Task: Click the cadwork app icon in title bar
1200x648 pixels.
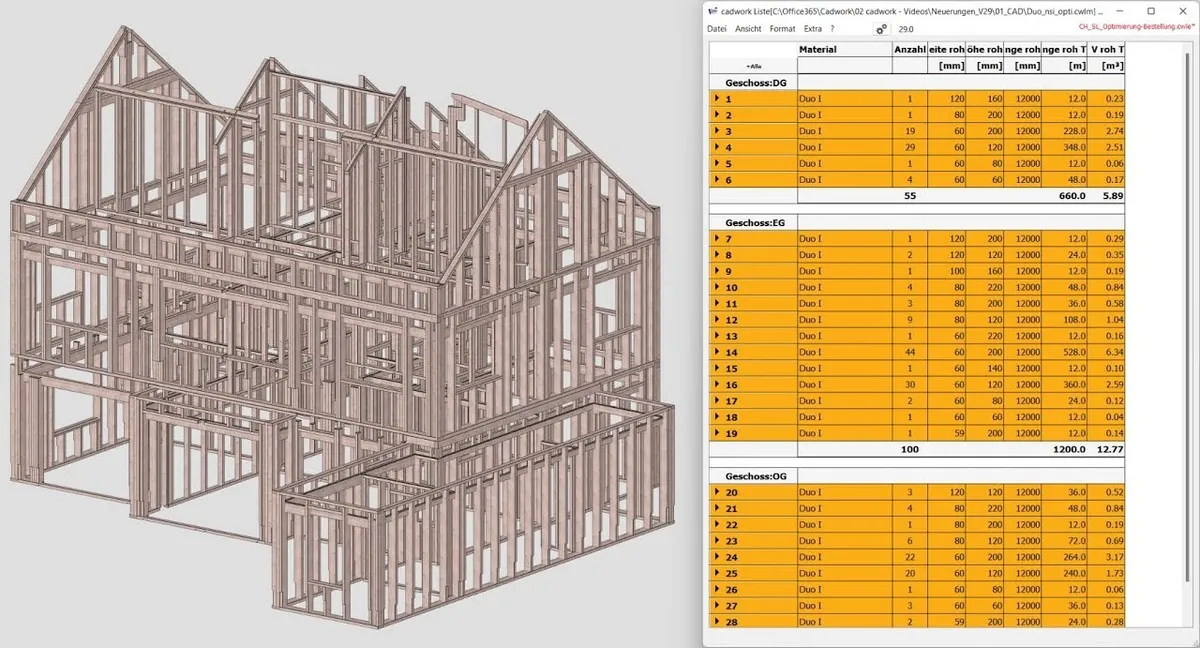Action: click(712, 10)
